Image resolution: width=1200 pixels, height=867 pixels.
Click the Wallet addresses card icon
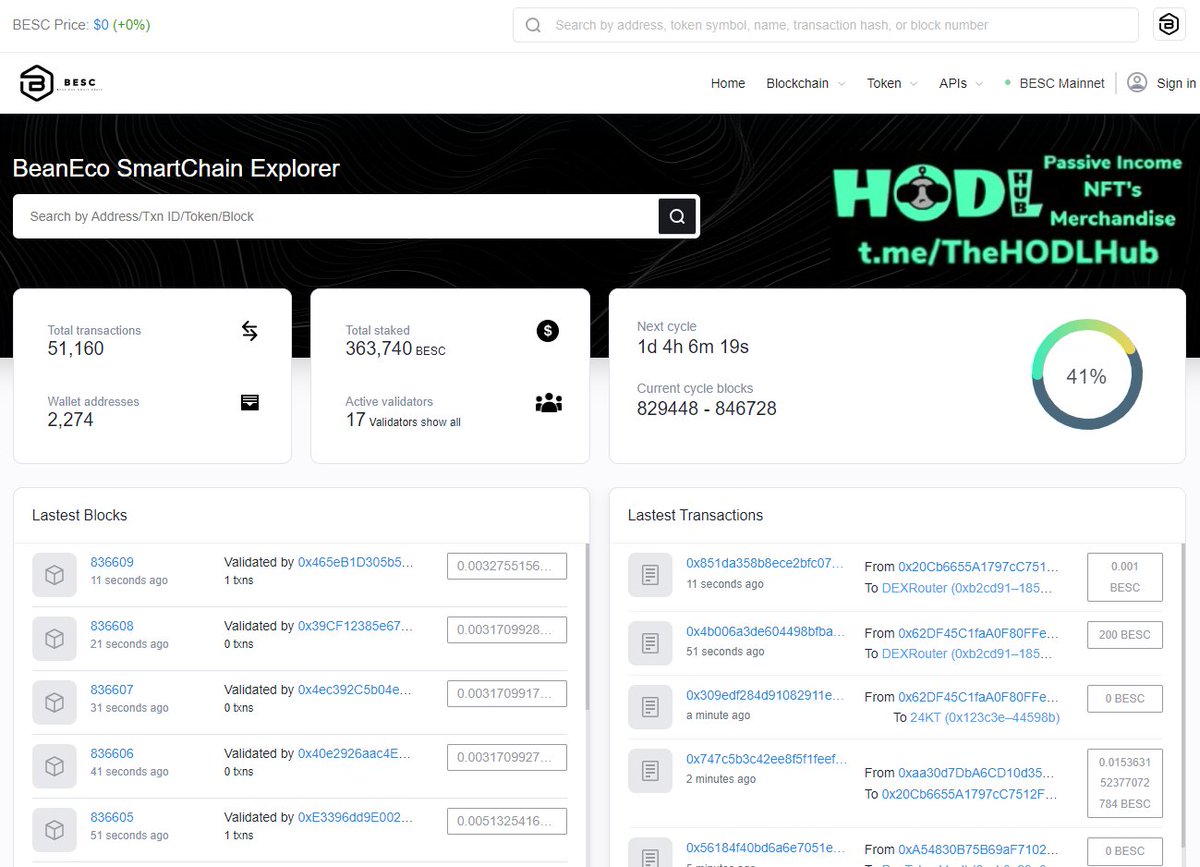pyautogui.click(x=250, y=402)
